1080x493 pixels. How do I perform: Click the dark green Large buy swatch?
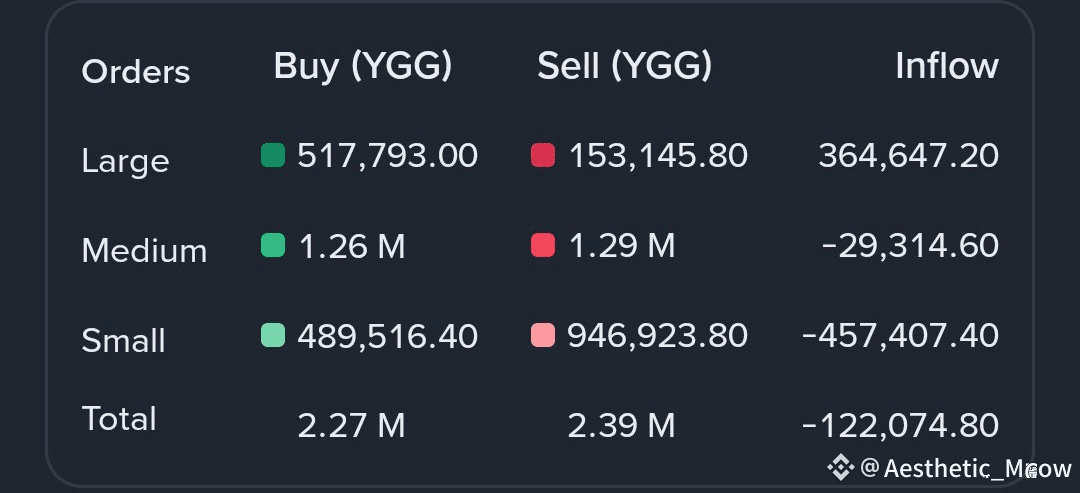(272, 155)
